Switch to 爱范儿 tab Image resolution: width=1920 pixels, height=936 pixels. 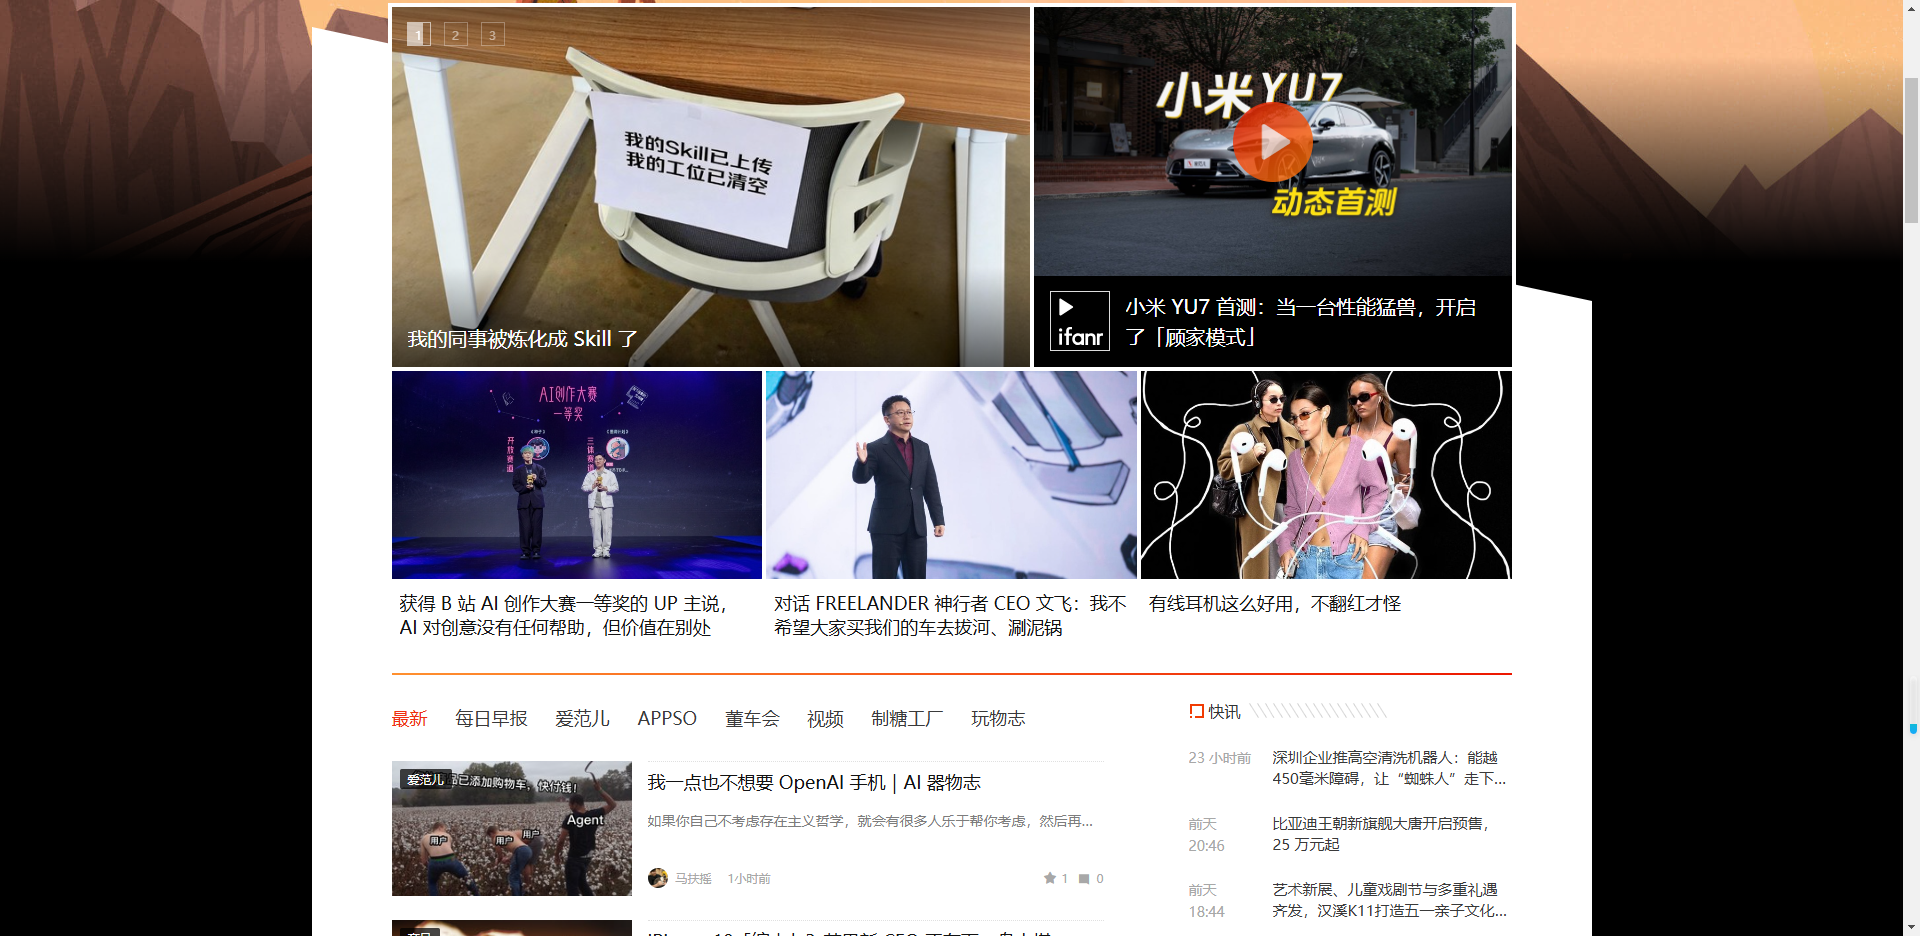pyautogui.click(x=582, y=719)
